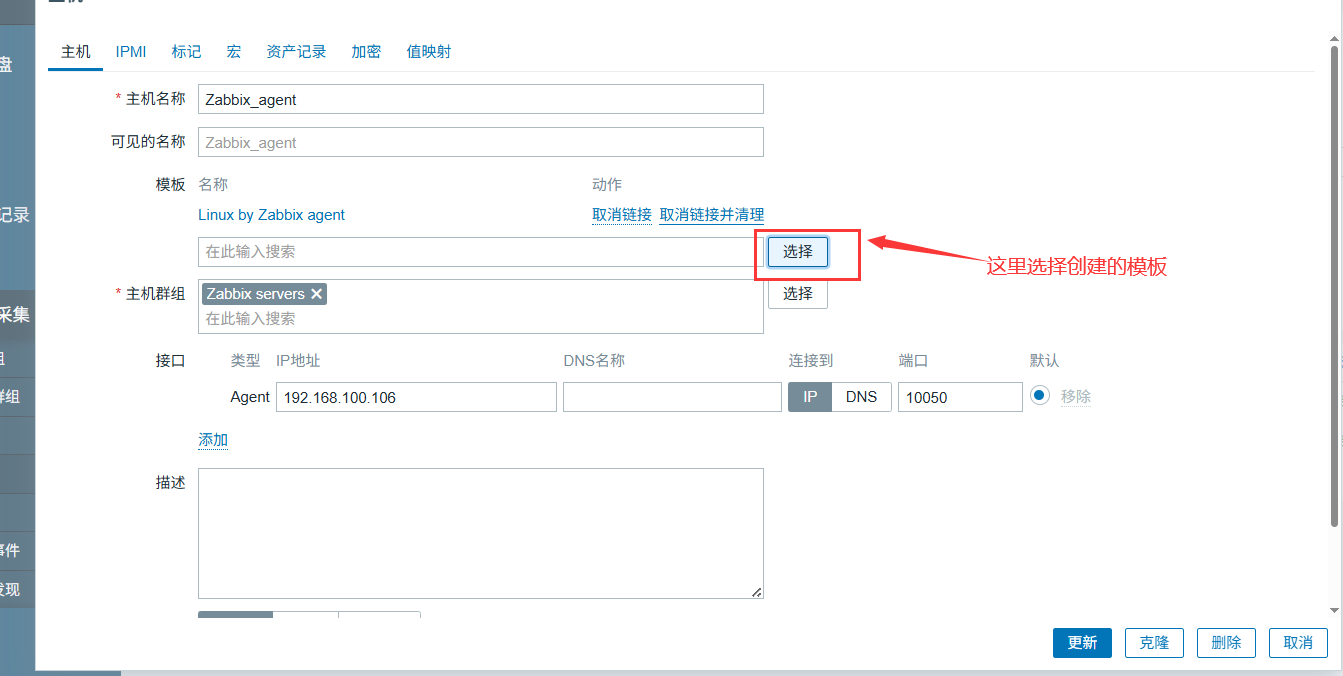Click the 删除 button
Image resolution: width=1343 pixels, height=676 pixels.
click(1226, 643)
